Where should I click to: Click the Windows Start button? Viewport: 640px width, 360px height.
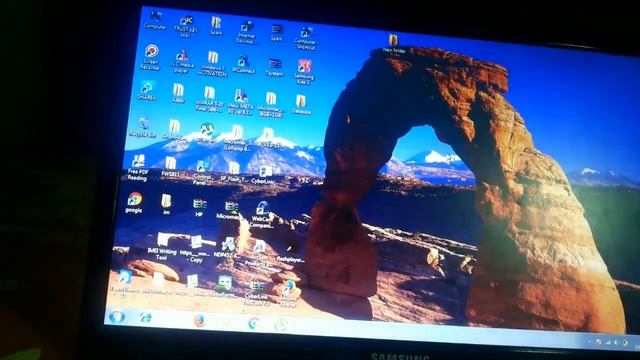[x=117, y=317]
